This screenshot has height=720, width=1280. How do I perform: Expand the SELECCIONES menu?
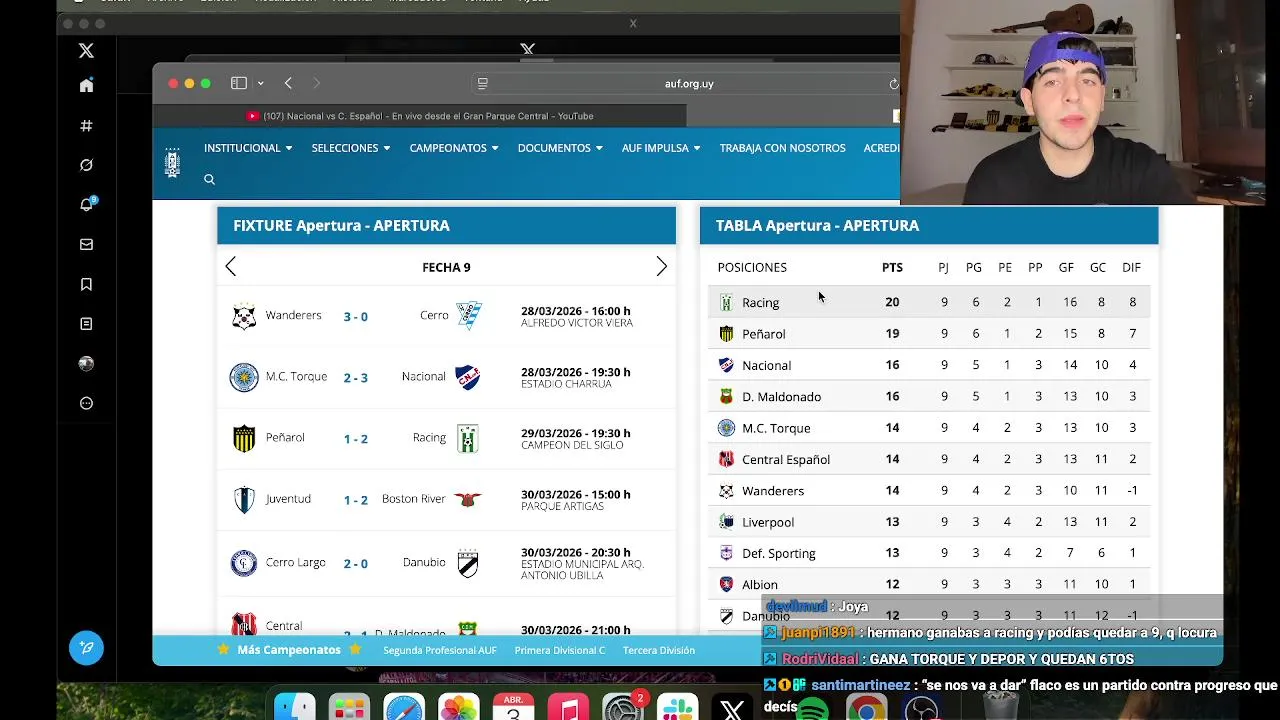350,148
